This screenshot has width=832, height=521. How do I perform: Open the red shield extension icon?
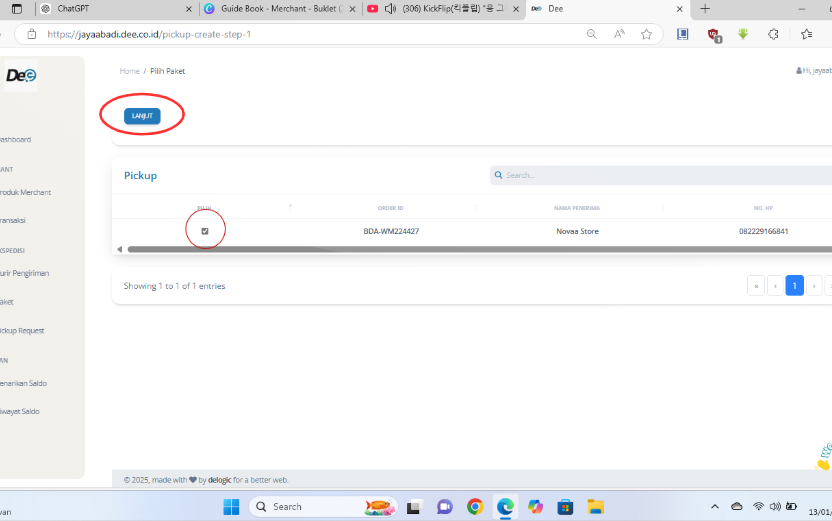pyautogui.click(x=714, y=35)
